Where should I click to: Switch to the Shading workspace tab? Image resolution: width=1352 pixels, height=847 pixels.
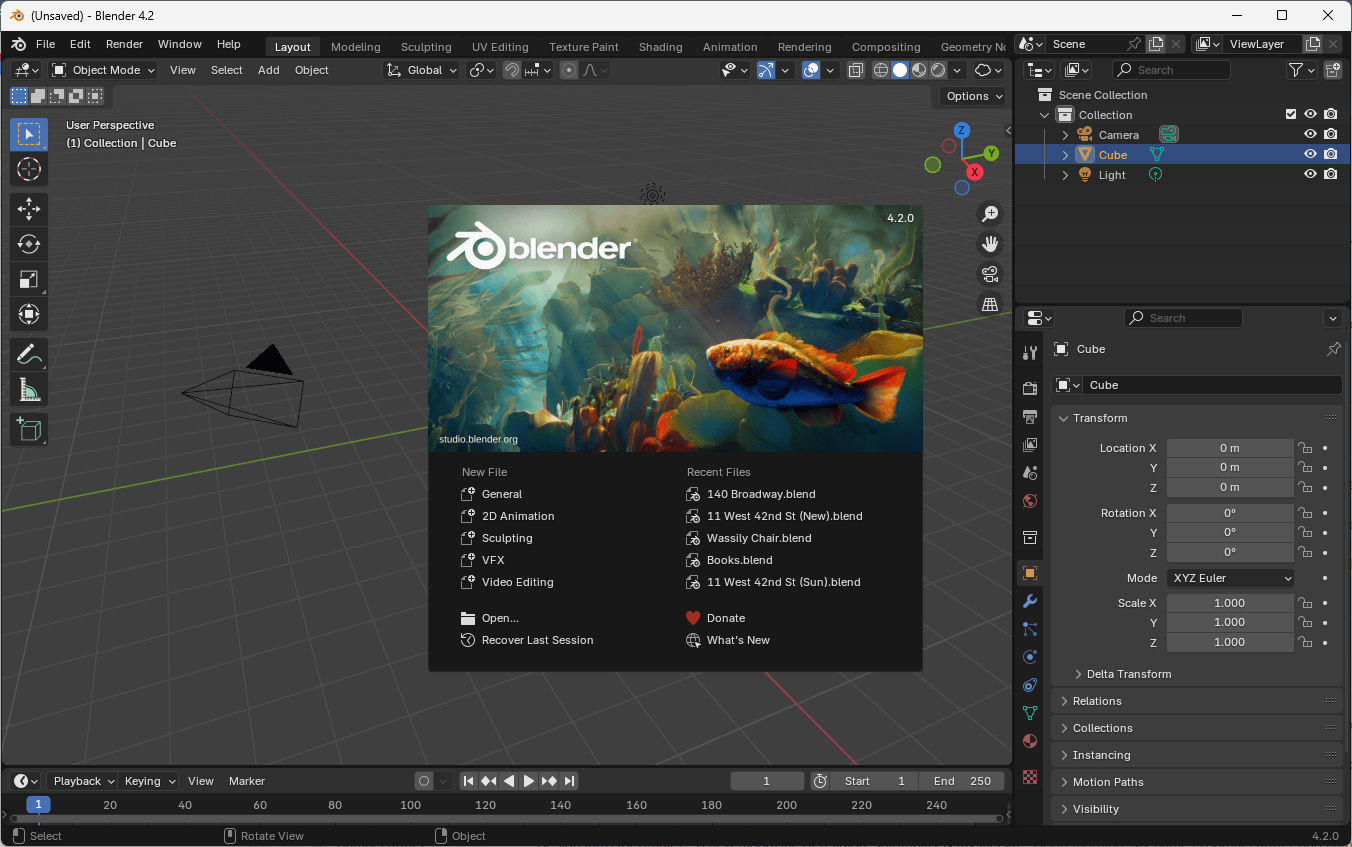tap(661, 47)
